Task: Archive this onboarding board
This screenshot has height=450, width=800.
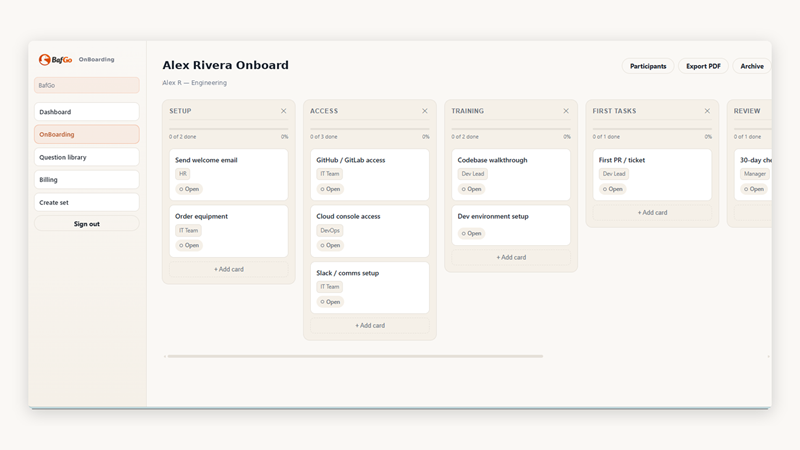Action: pos(752,66)
